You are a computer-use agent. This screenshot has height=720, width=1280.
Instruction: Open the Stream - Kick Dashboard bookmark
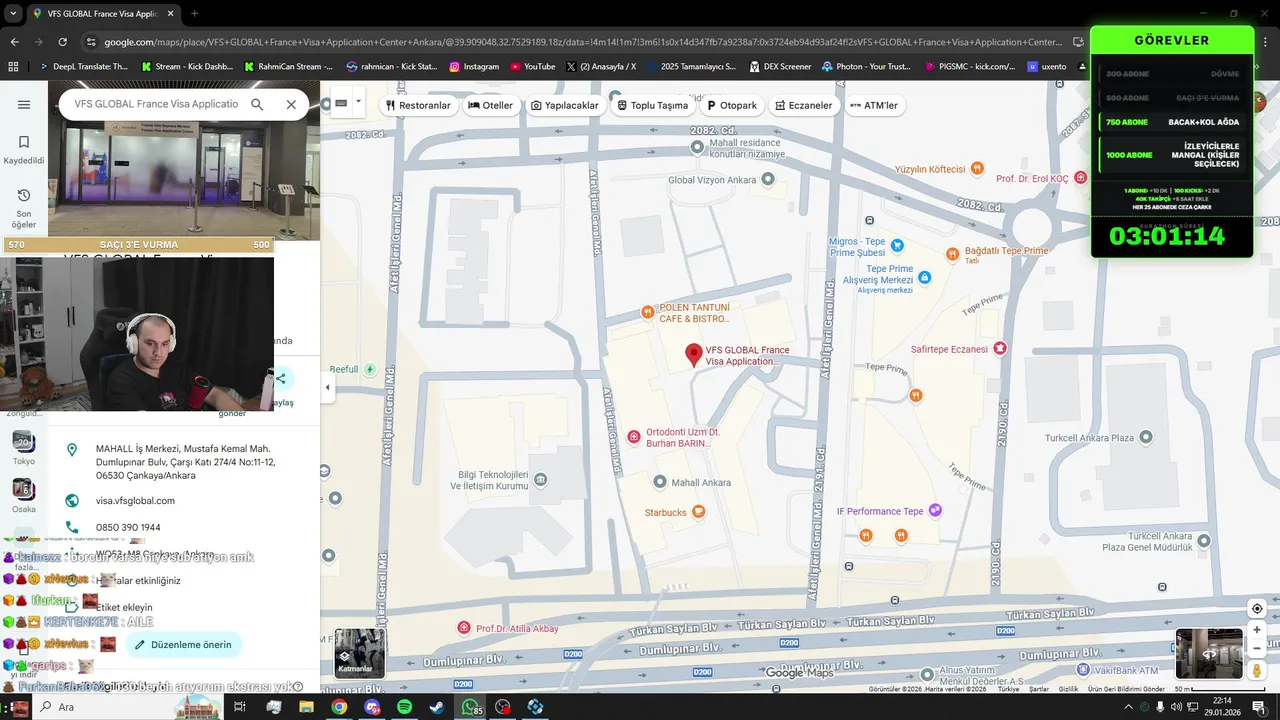point(187,66)
